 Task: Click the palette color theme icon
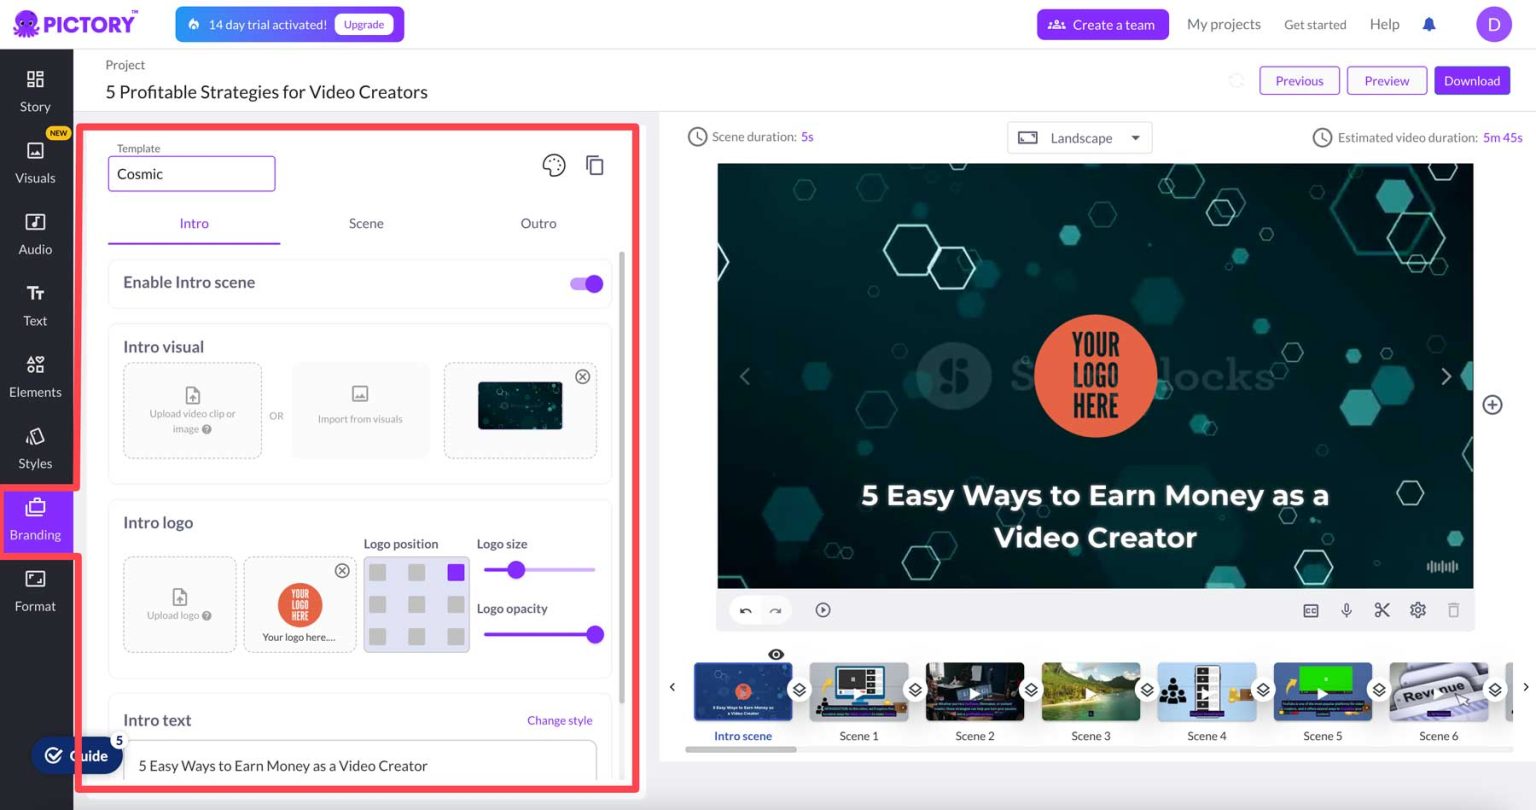coord(554,165)
